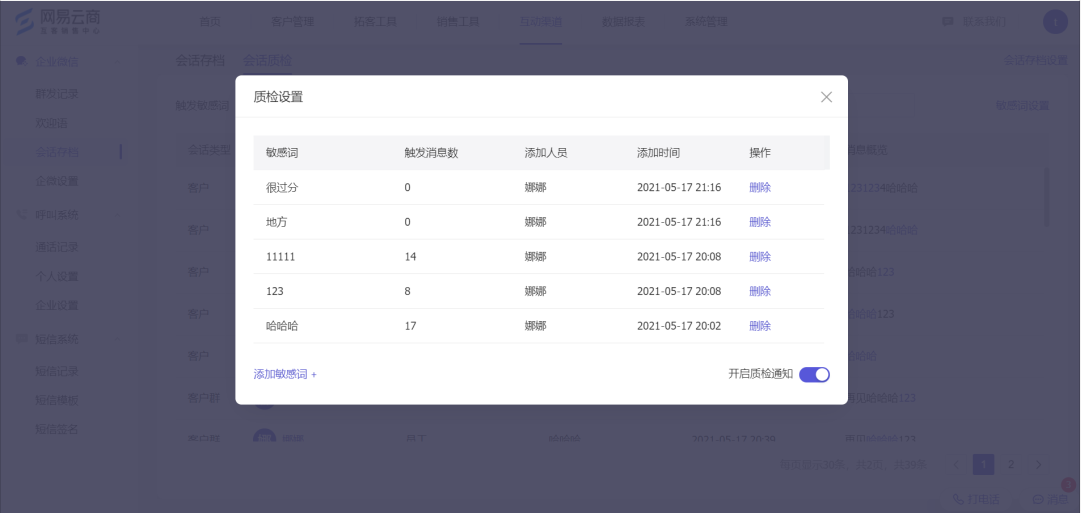
Task: Open the 数据报表 menu
Action: (623, 22)
